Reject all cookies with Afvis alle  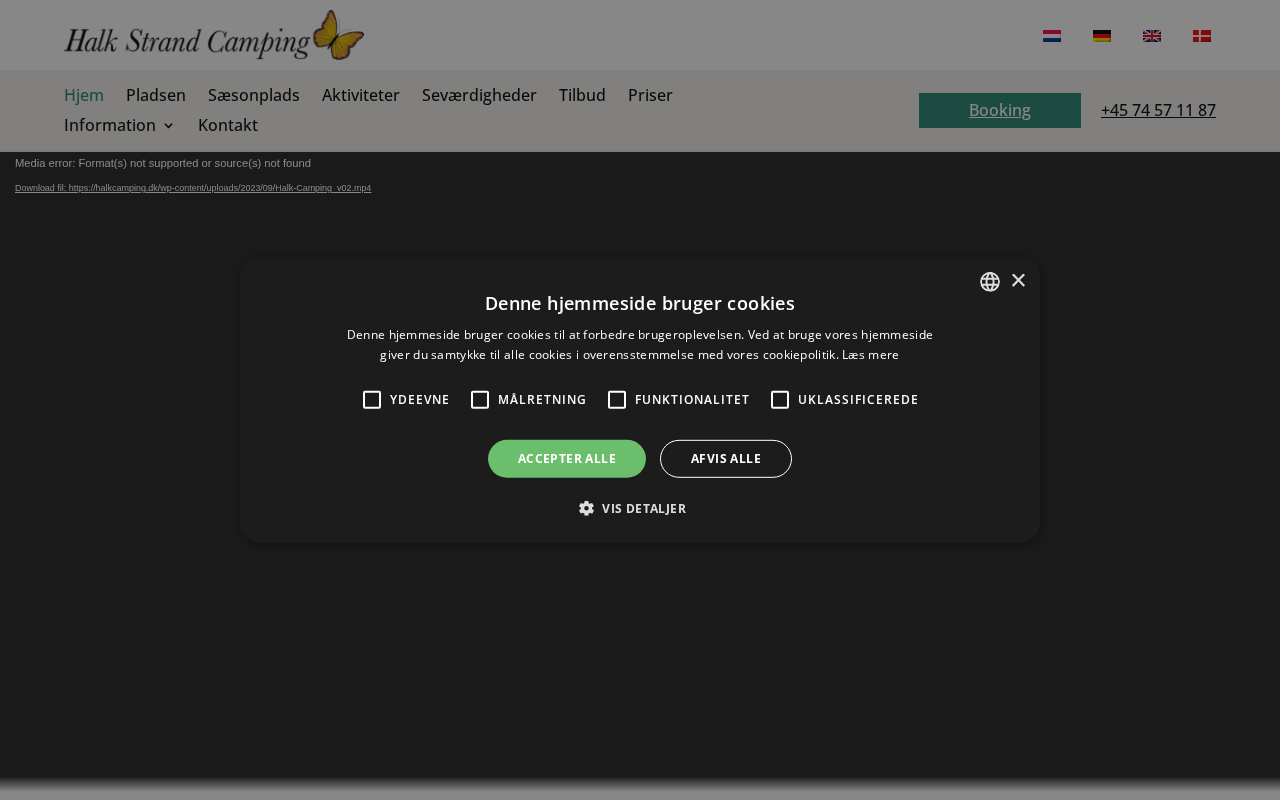tap(726, 459)
